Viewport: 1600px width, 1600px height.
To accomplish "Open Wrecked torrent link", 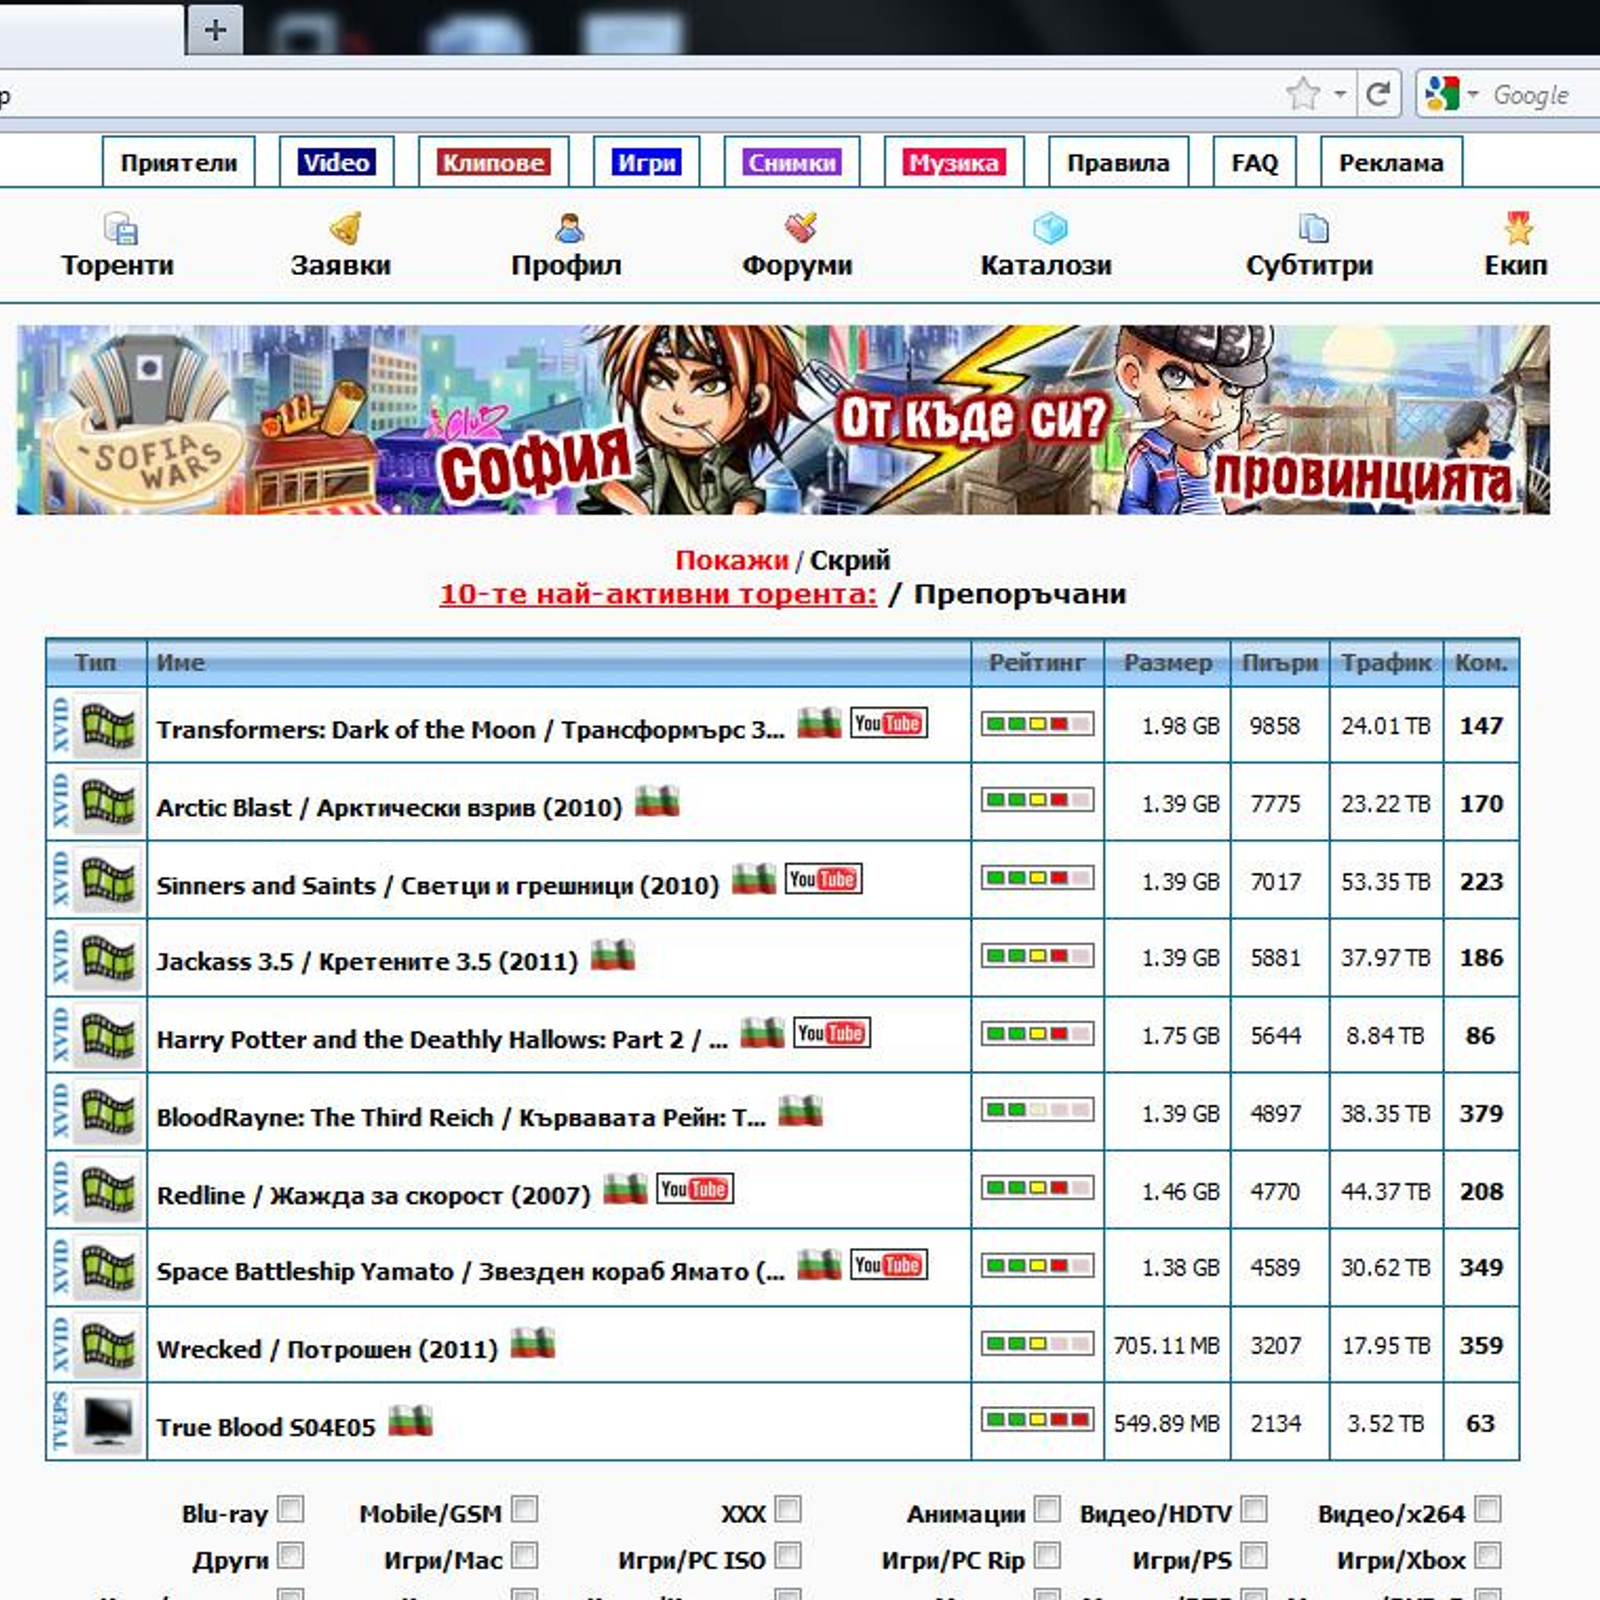I will [327, 1350].
